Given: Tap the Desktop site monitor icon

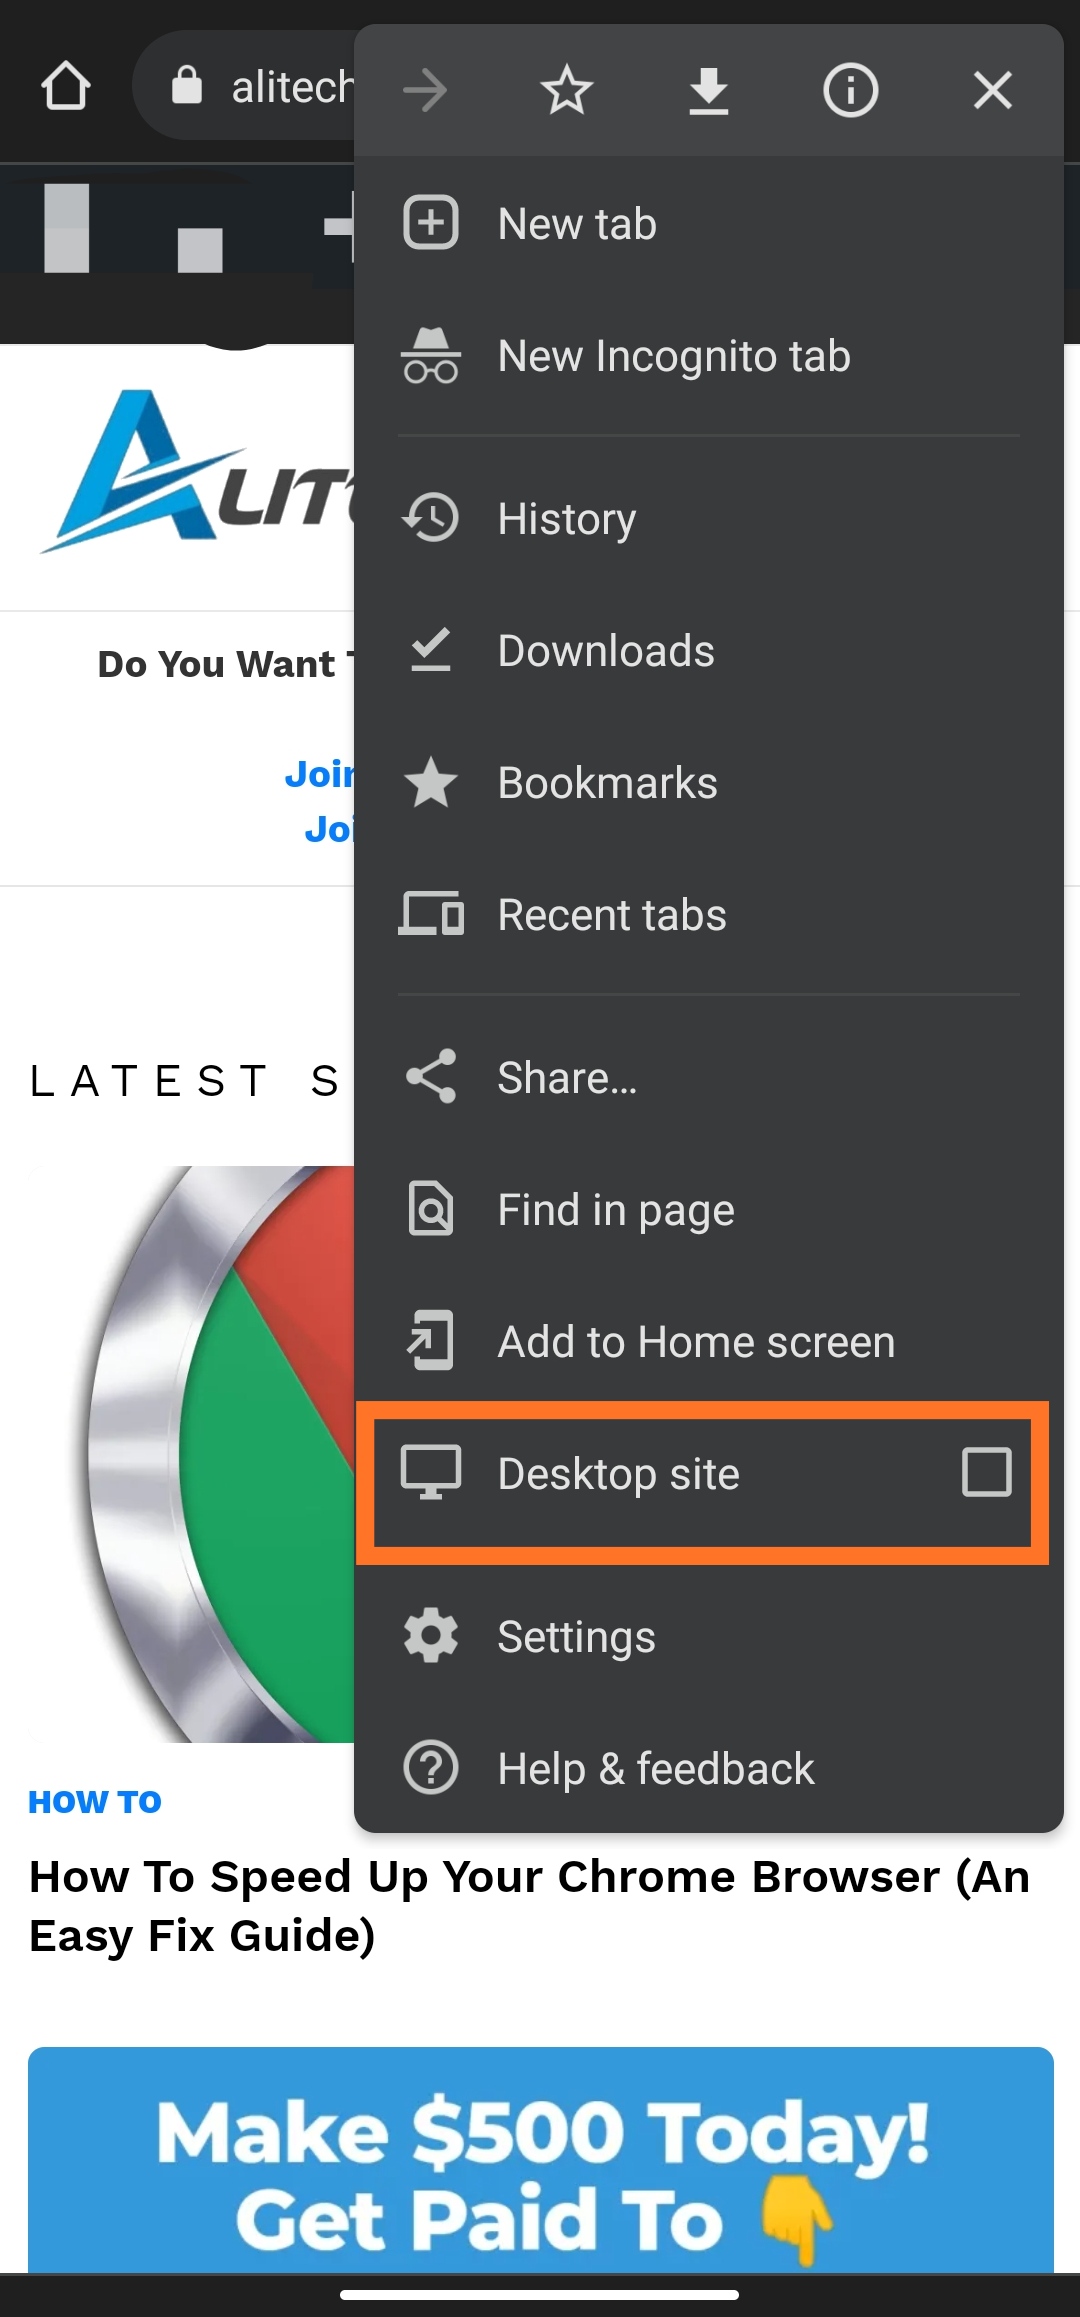Looking at the screenshot, I should (431, 1473).
